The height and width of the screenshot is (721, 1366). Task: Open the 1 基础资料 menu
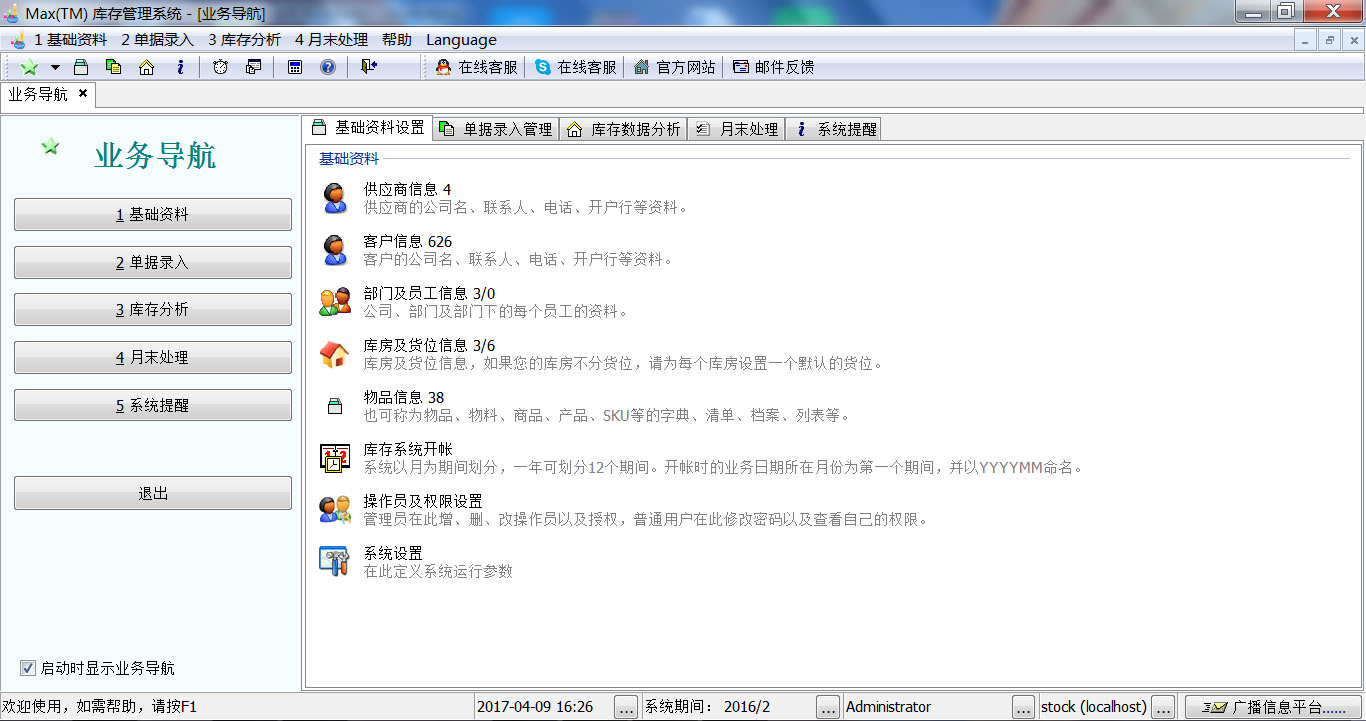pos(70,40)
